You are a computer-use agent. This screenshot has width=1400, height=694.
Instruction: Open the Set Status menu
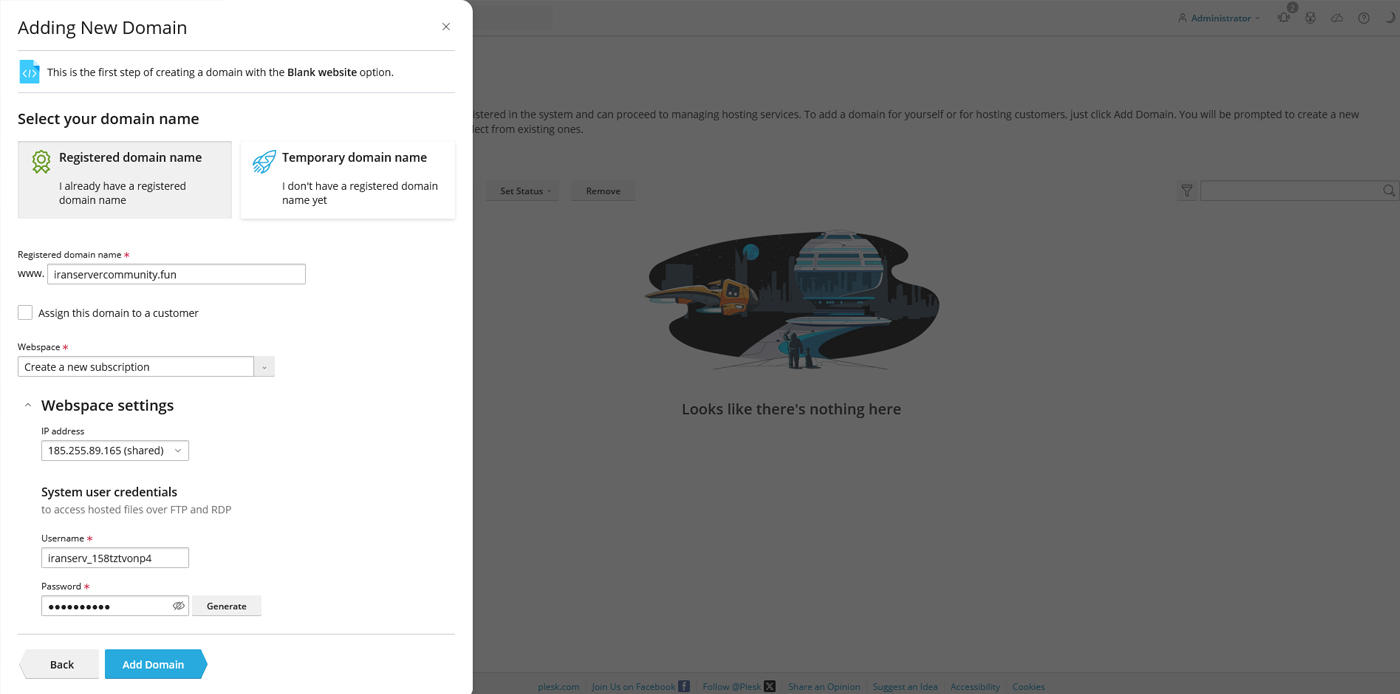(525, 191)
